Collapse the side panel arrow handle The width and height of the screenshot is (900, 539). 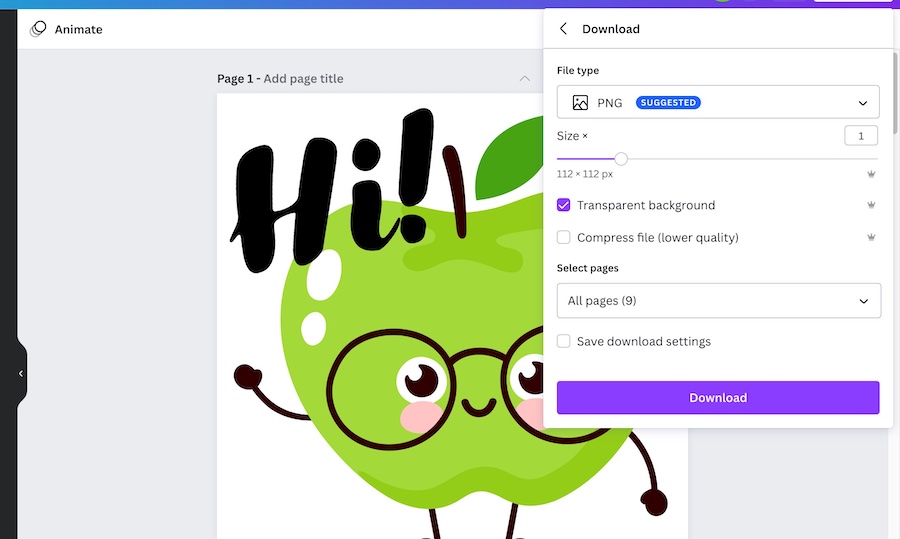pyautogui.click(x=21, y=374)
